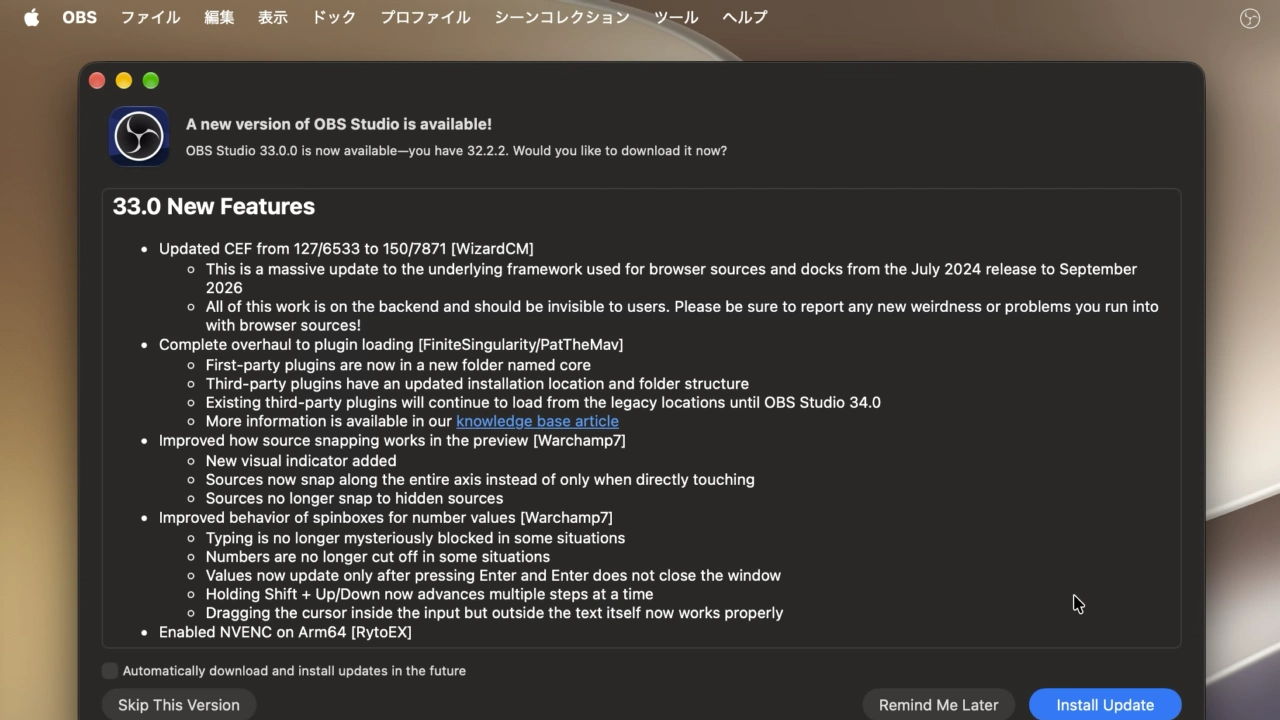1280x720 pixels.
Task: Click 'New visual indicator added' line
Action: pyautogui.click(x=301, y=460)
